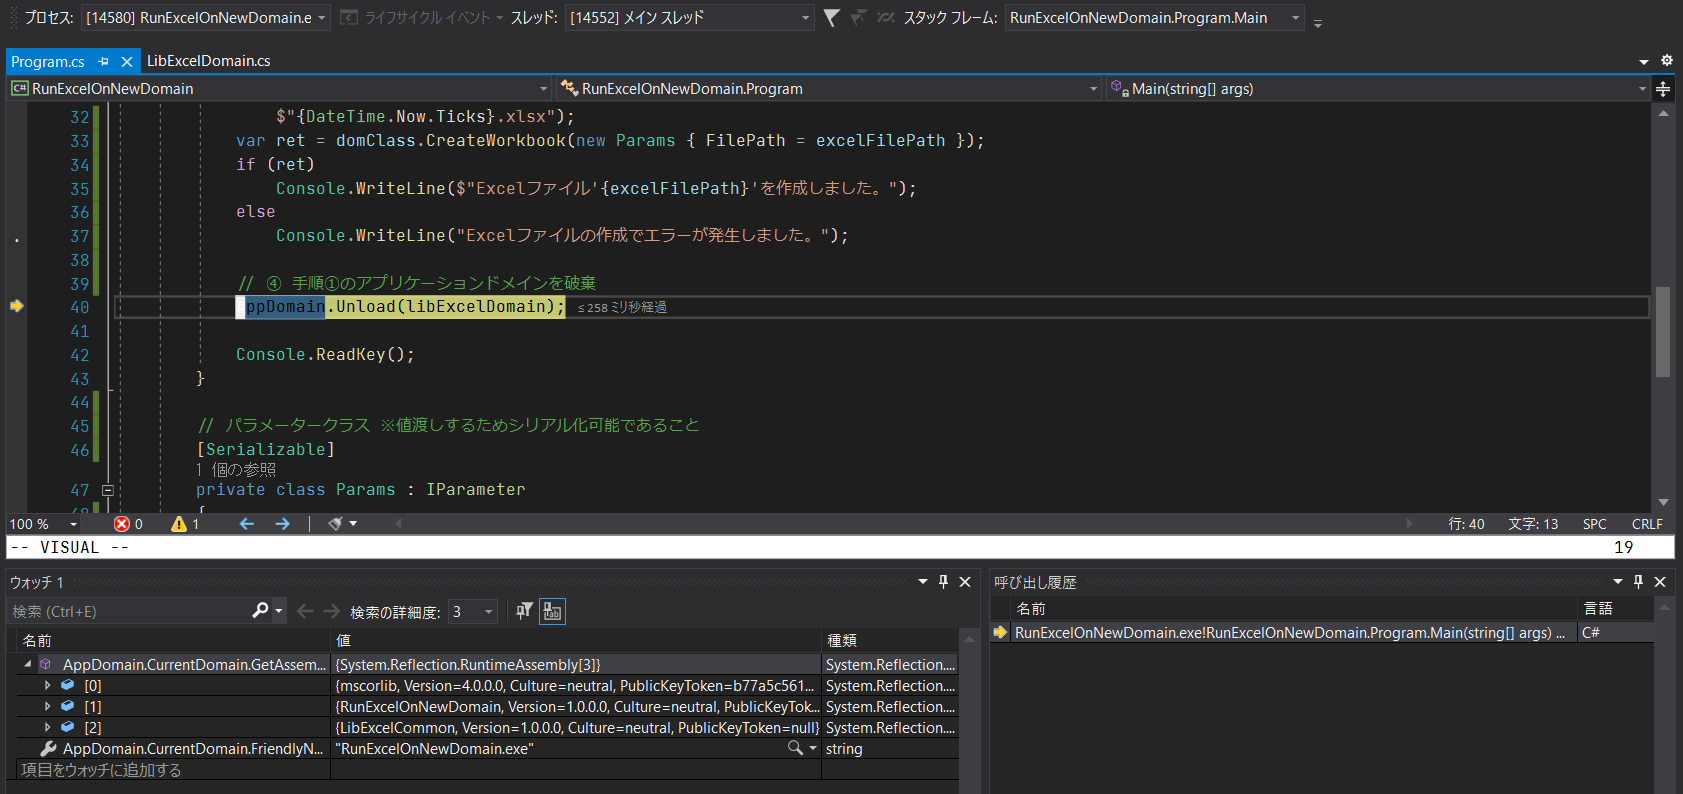The width and height of the screenshot is (1683, 794).
Task: Click the yellow arrow in the Call Stack row
Action: click(1000, 633)
